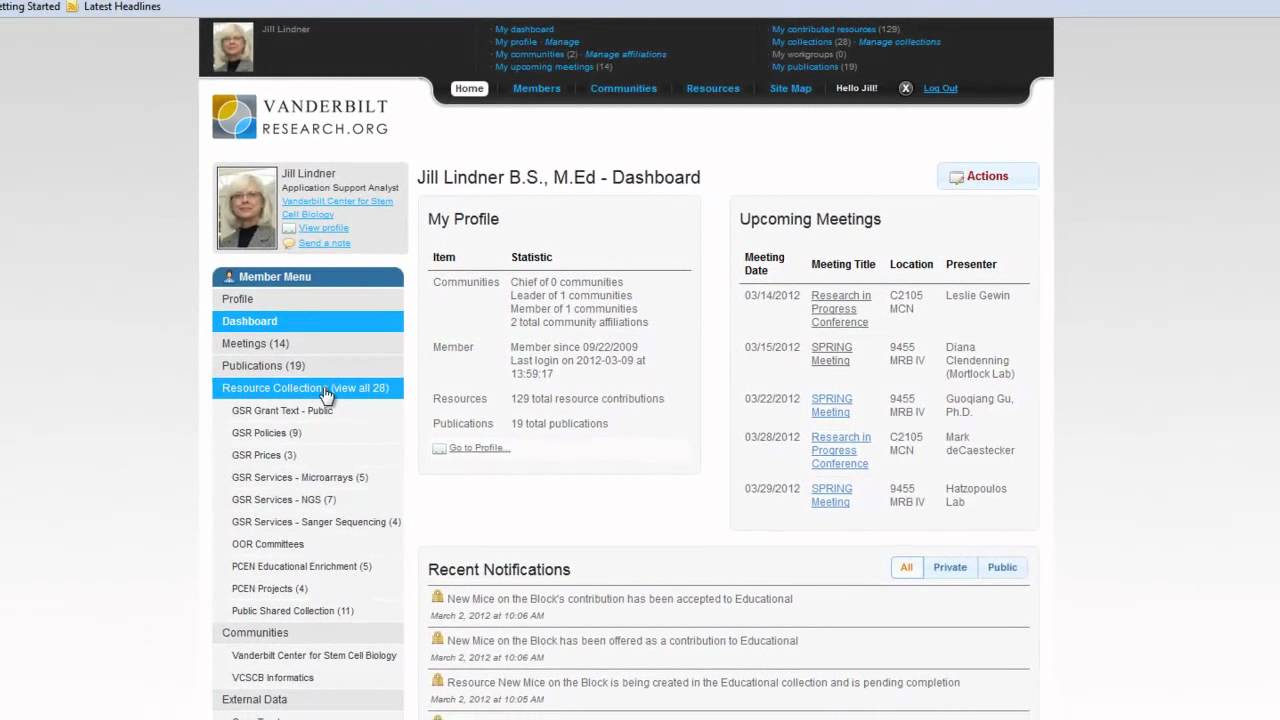1280x720 pixels.
Task: Click Manage affiliations link
Action: click(x=626, y=54)
